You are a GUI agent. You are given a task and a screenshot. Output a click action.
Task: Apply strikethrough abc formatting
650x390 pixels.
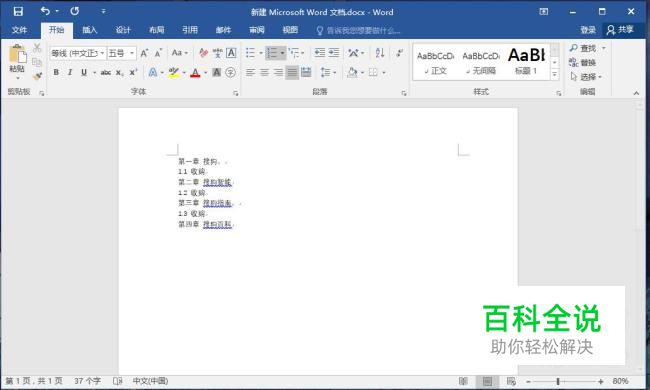pos(106,73)
